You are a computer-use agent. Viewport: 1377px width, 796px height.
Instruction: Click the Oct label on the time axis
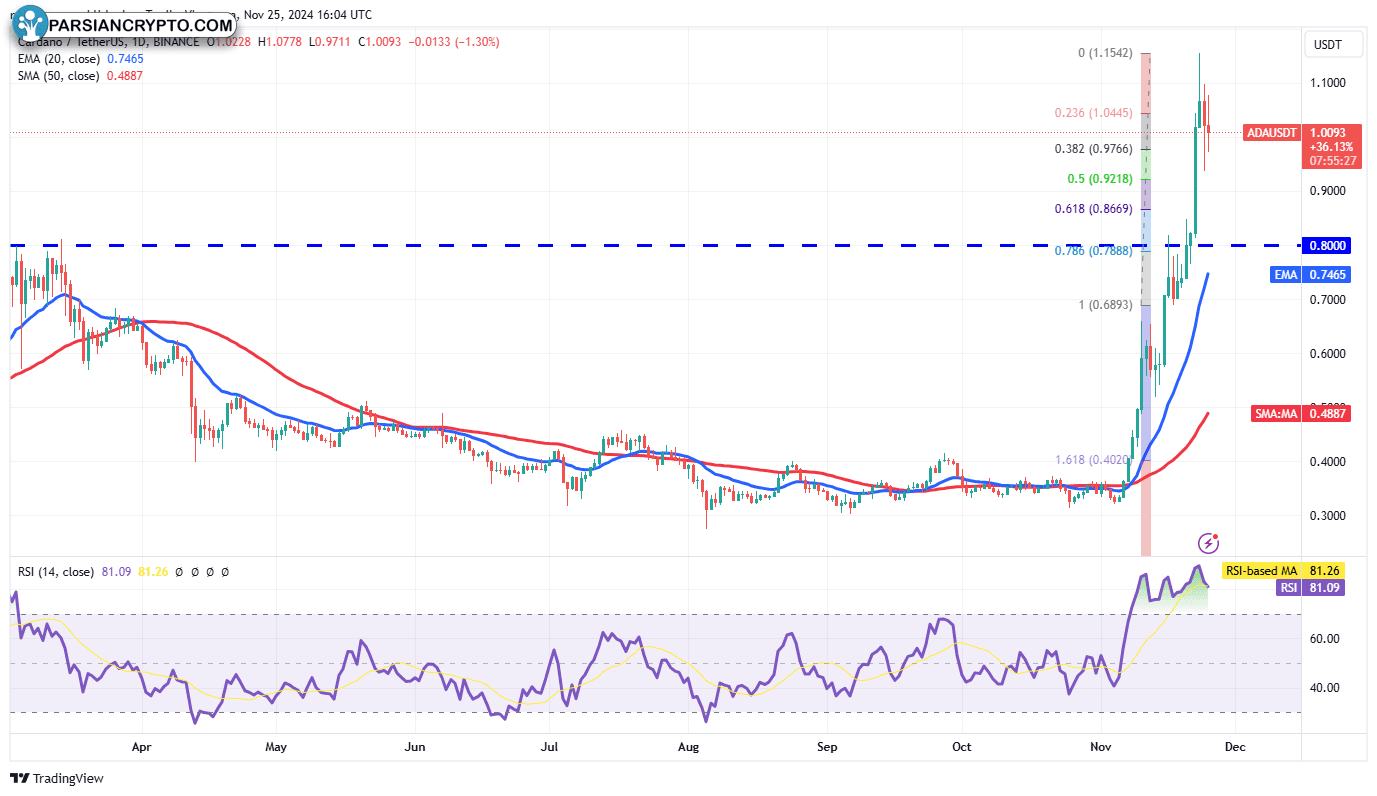pos(962,746)
